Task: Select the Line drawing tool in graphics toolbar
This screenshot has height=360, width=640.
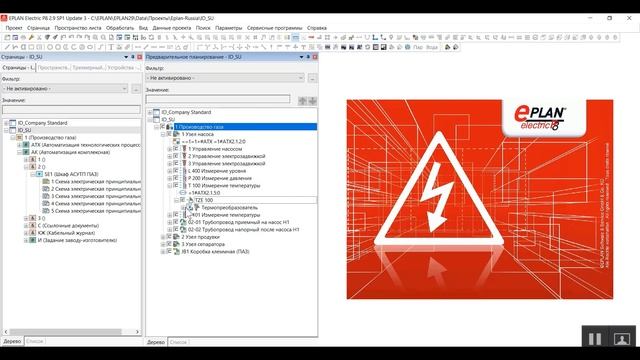Action: coord(7,47)
